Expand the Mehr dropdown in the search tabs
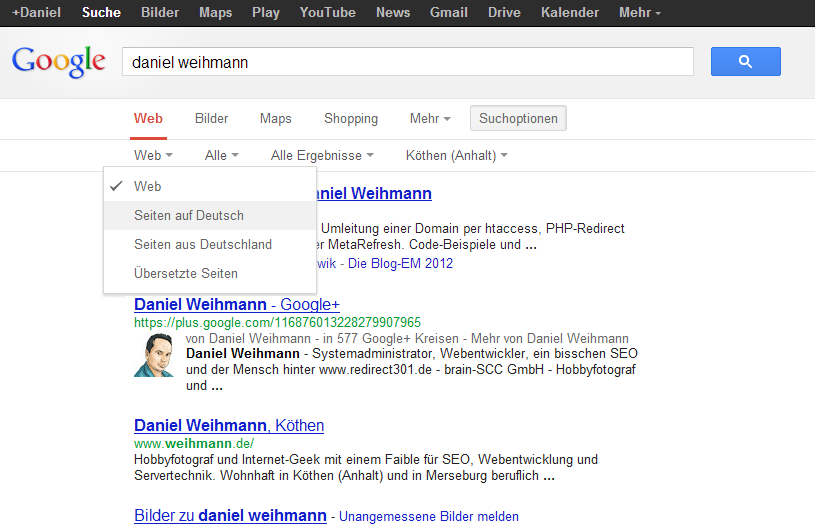The height and width of the screenshot is (526, 815). click(x=430, y=119)
